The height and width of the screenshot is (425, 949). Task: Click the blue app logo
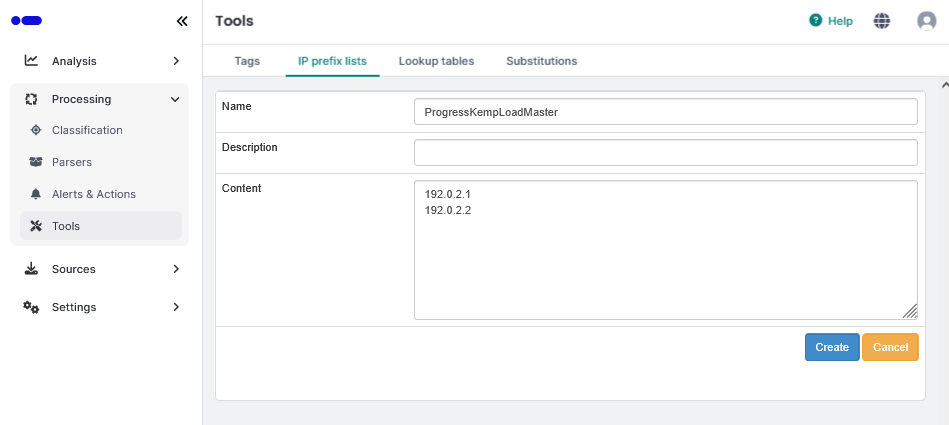27,21
